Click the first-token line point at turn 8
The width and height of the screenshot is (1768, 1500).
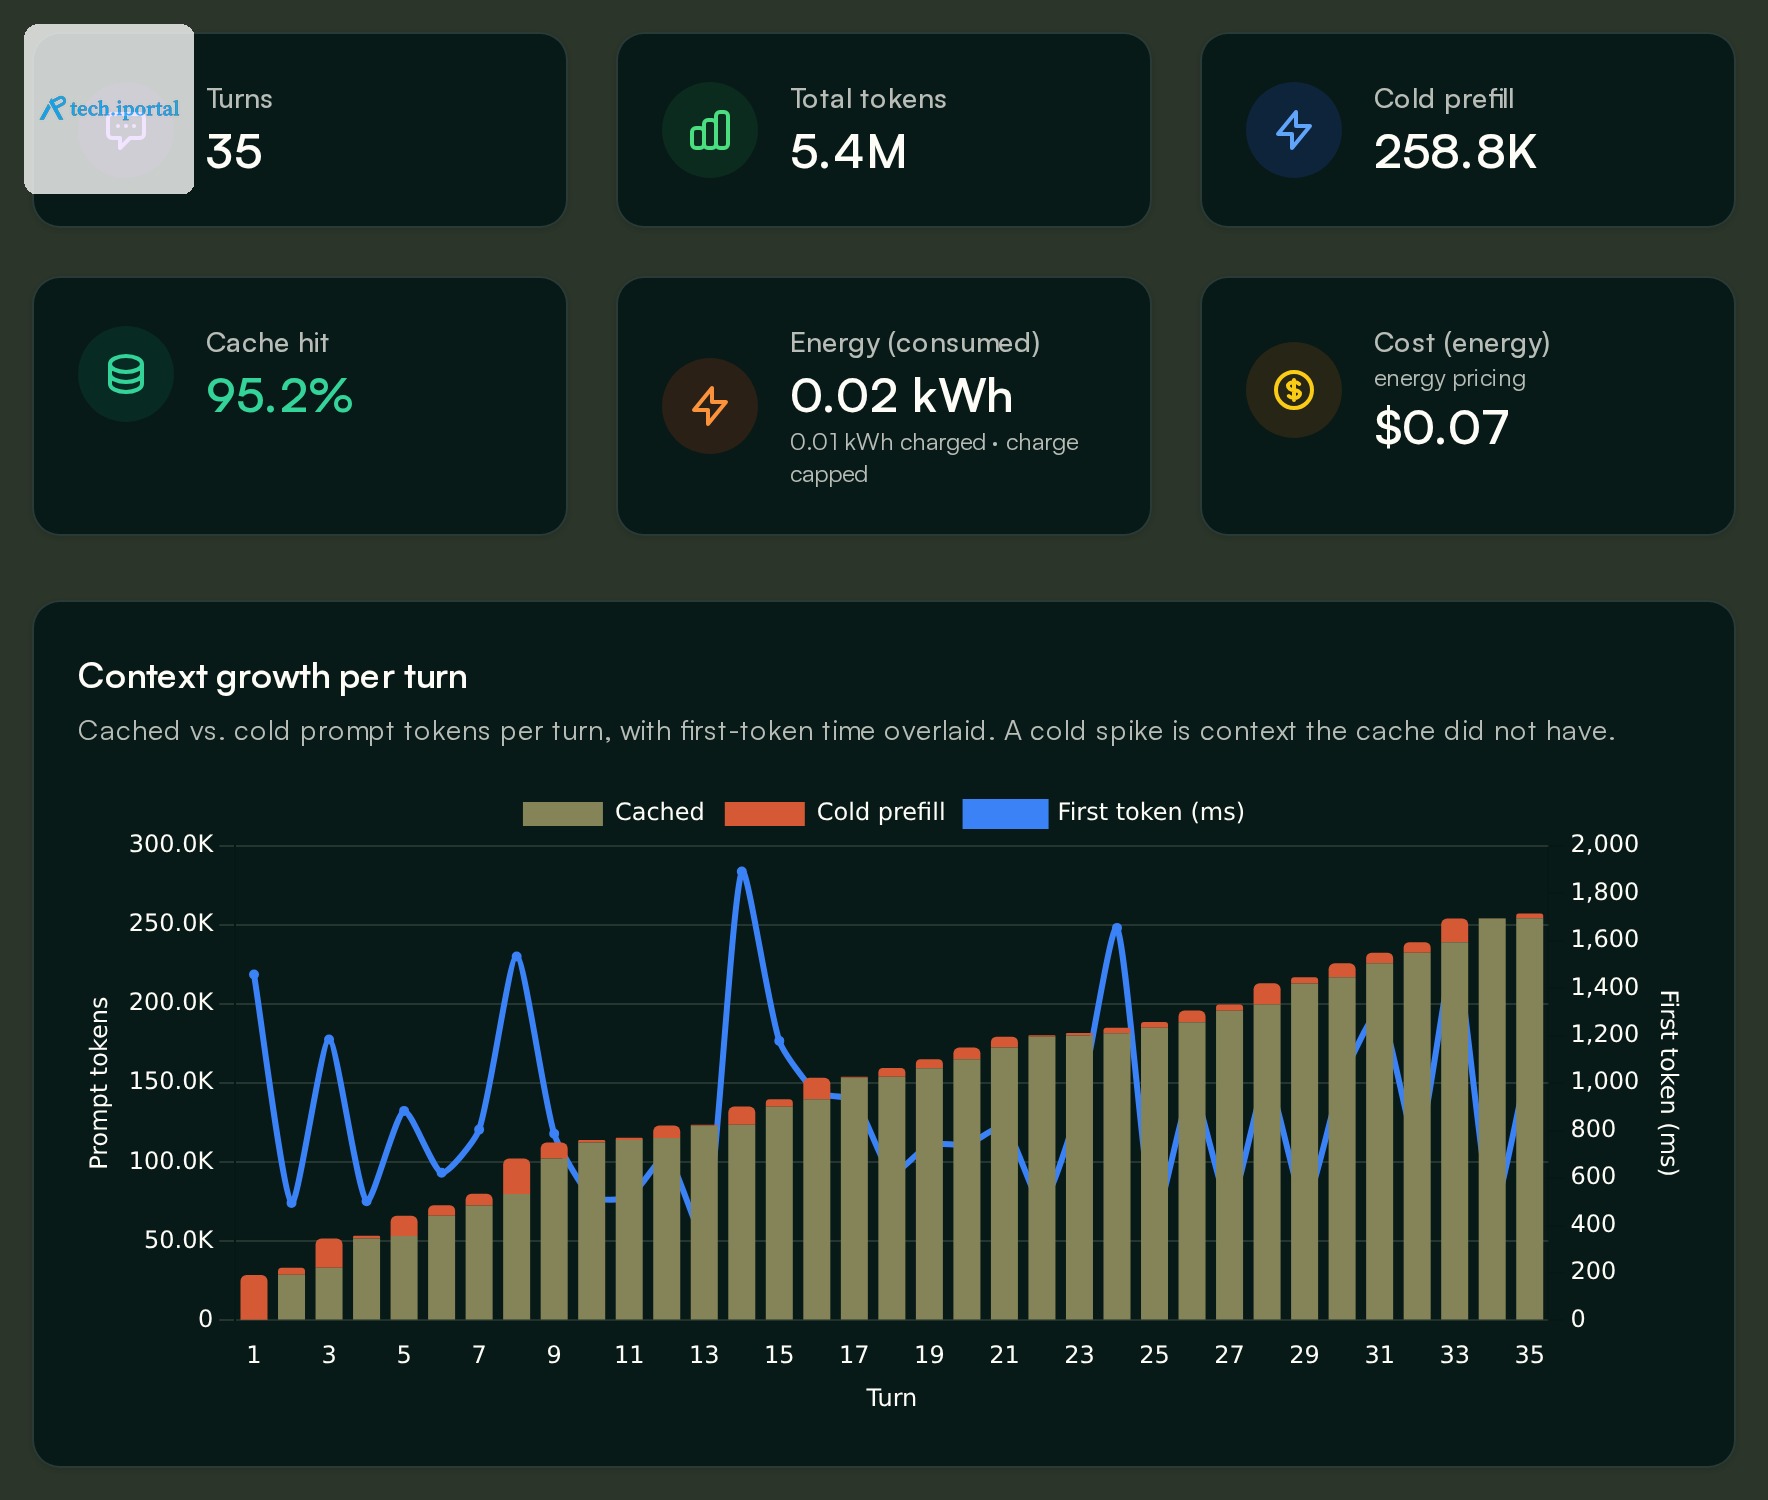pyautogui.click(x=516, y=957)
